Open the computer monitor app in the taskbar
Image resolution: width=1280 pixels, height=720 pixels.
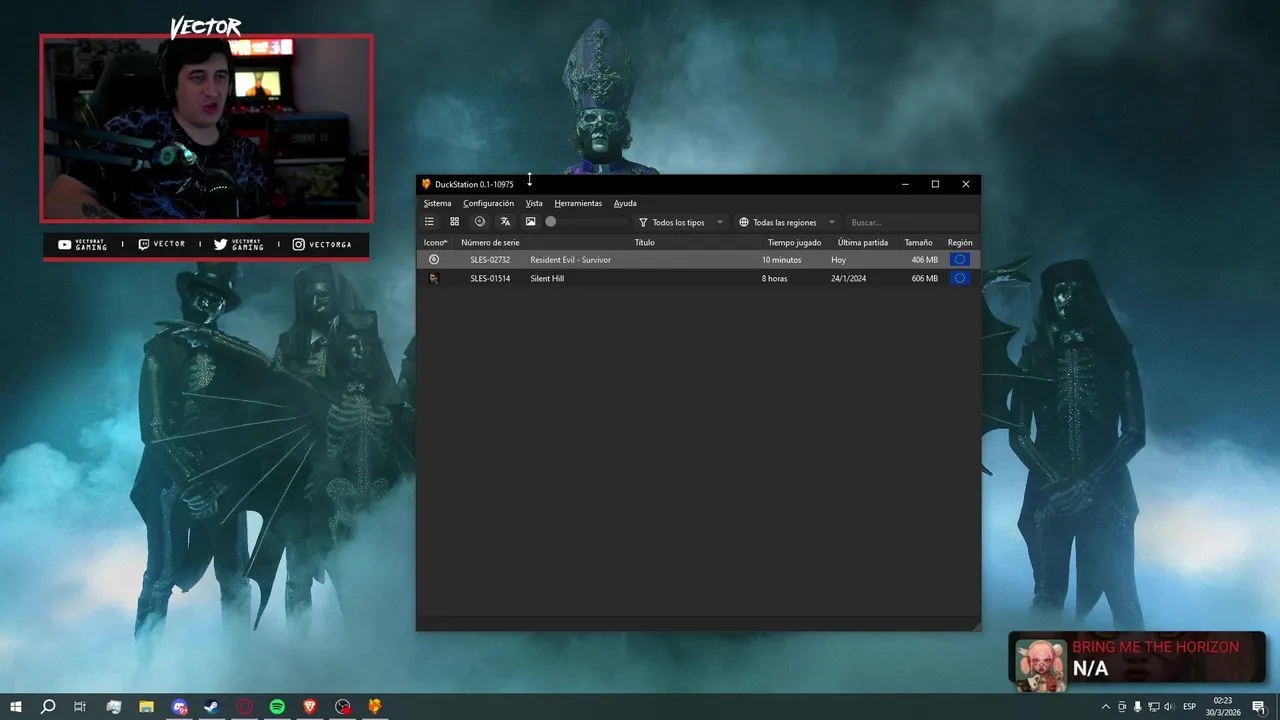114,707
